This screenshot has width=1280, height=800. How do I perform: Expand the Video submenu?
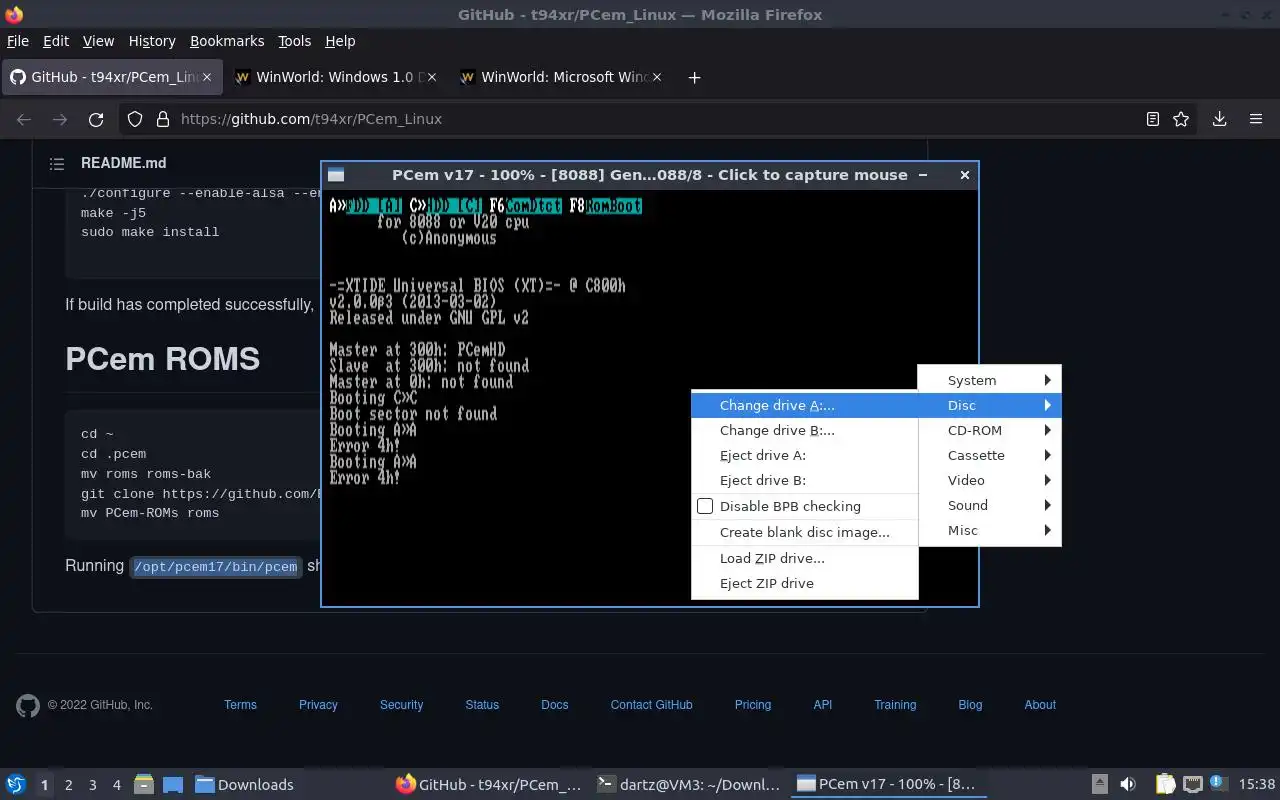989,480
